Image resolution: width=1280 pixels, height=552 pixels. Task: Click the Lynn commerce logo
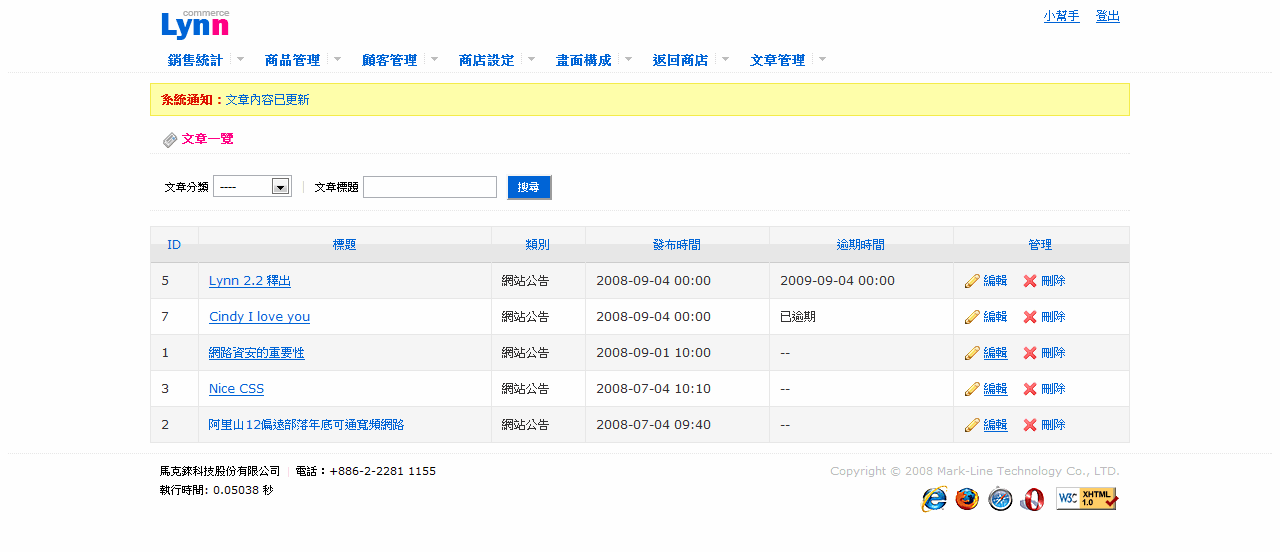tap(195, 24)
